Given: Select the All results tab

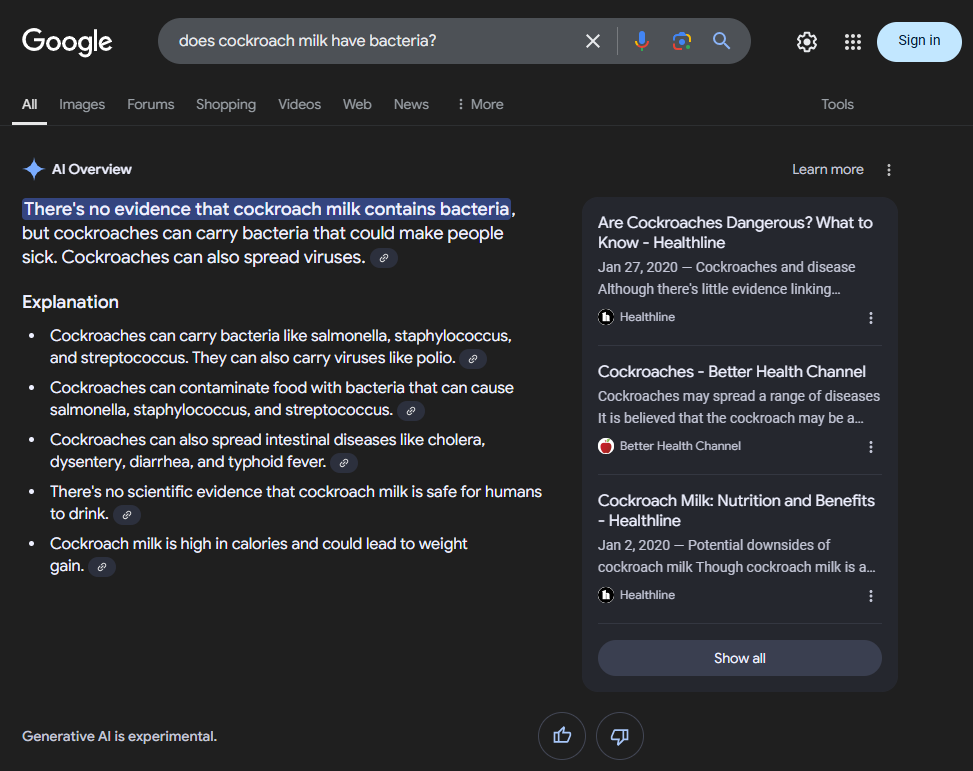Looking at the screenshot, I should [29, 104].
